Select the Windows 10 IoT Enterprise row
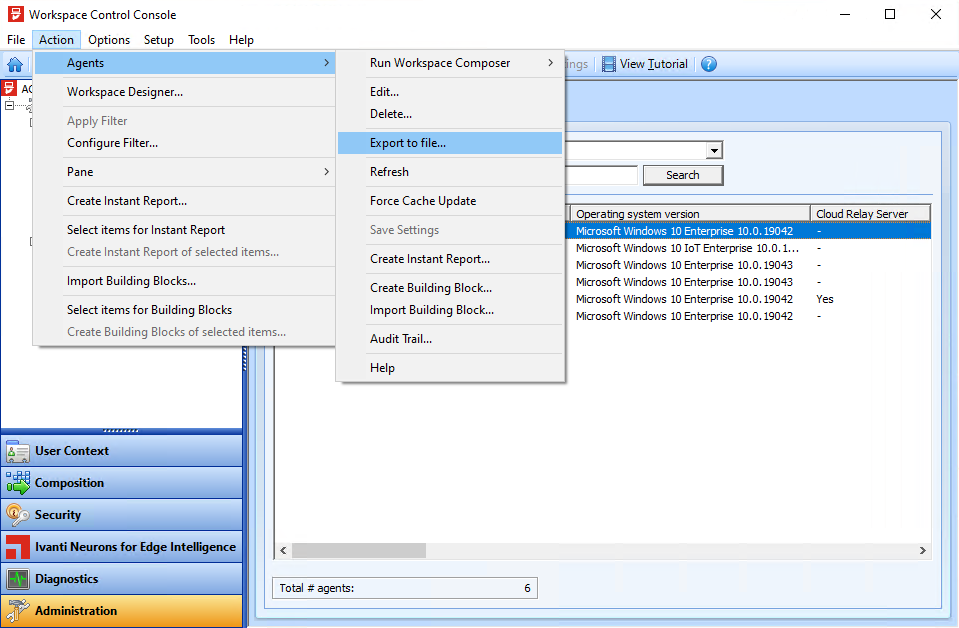Screen dimensions: 959x628 pos(747,248)
